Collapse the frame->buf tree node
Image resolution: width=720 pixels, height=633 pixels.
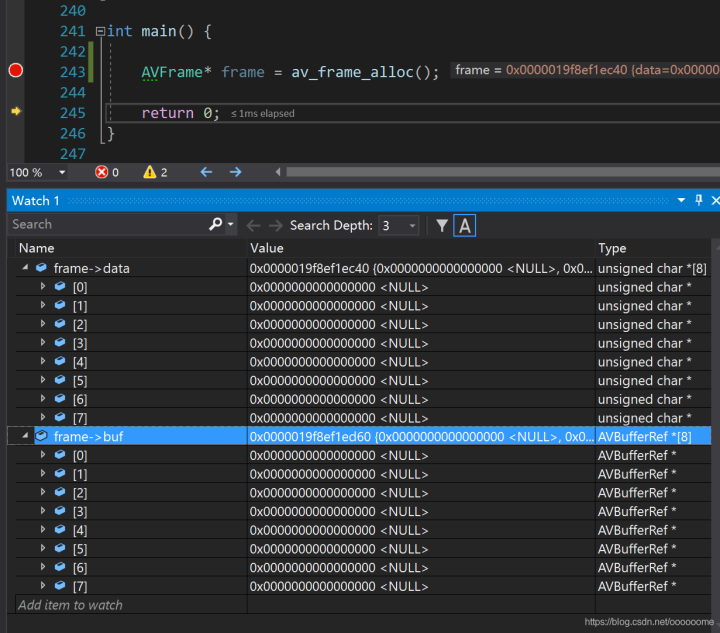[25, 436]
